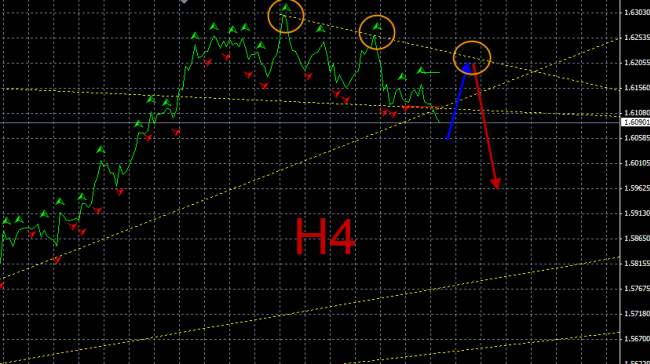Click the 1.59625 price axis label

coord(637,188)
